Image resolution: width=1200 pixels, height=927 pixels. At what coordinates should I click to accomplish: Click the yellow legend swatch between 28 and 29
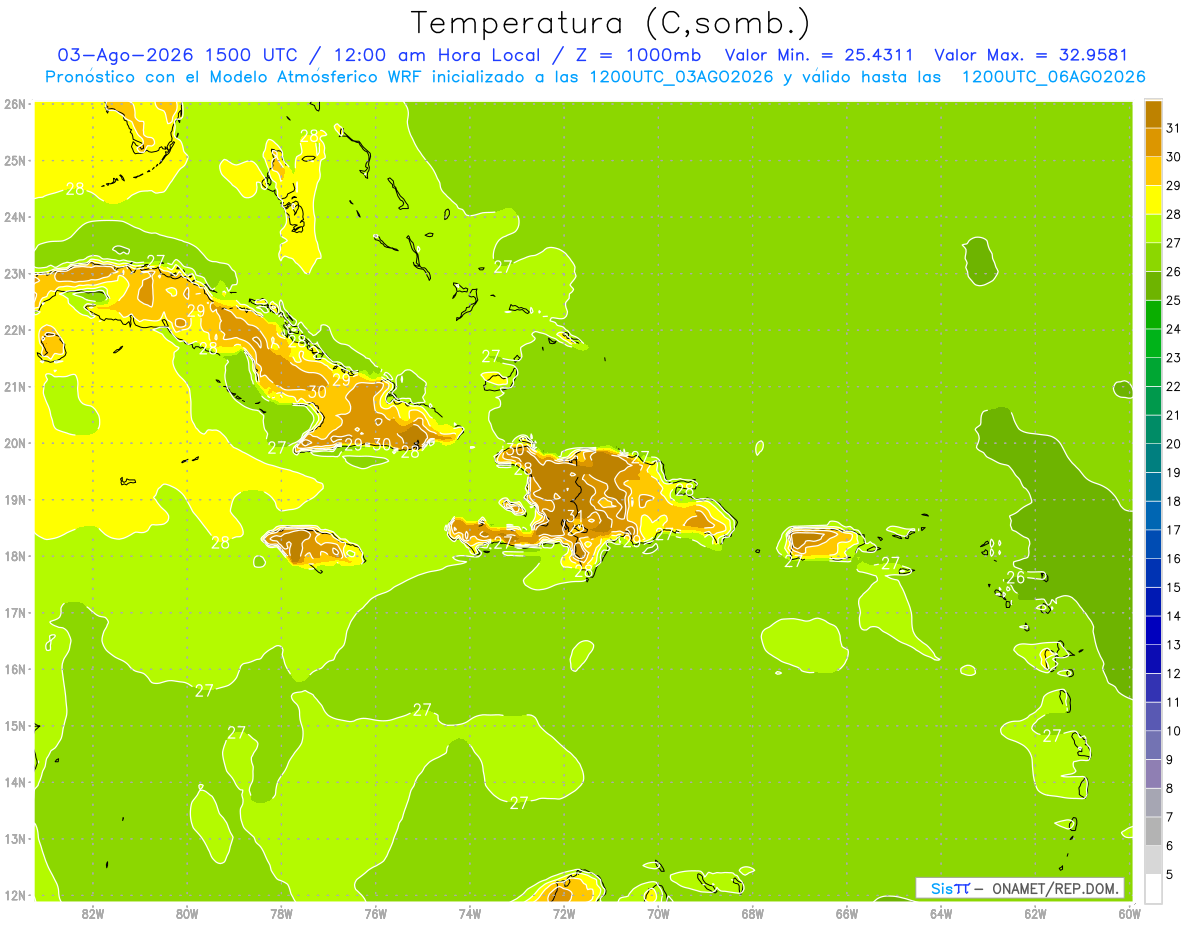1154,200
